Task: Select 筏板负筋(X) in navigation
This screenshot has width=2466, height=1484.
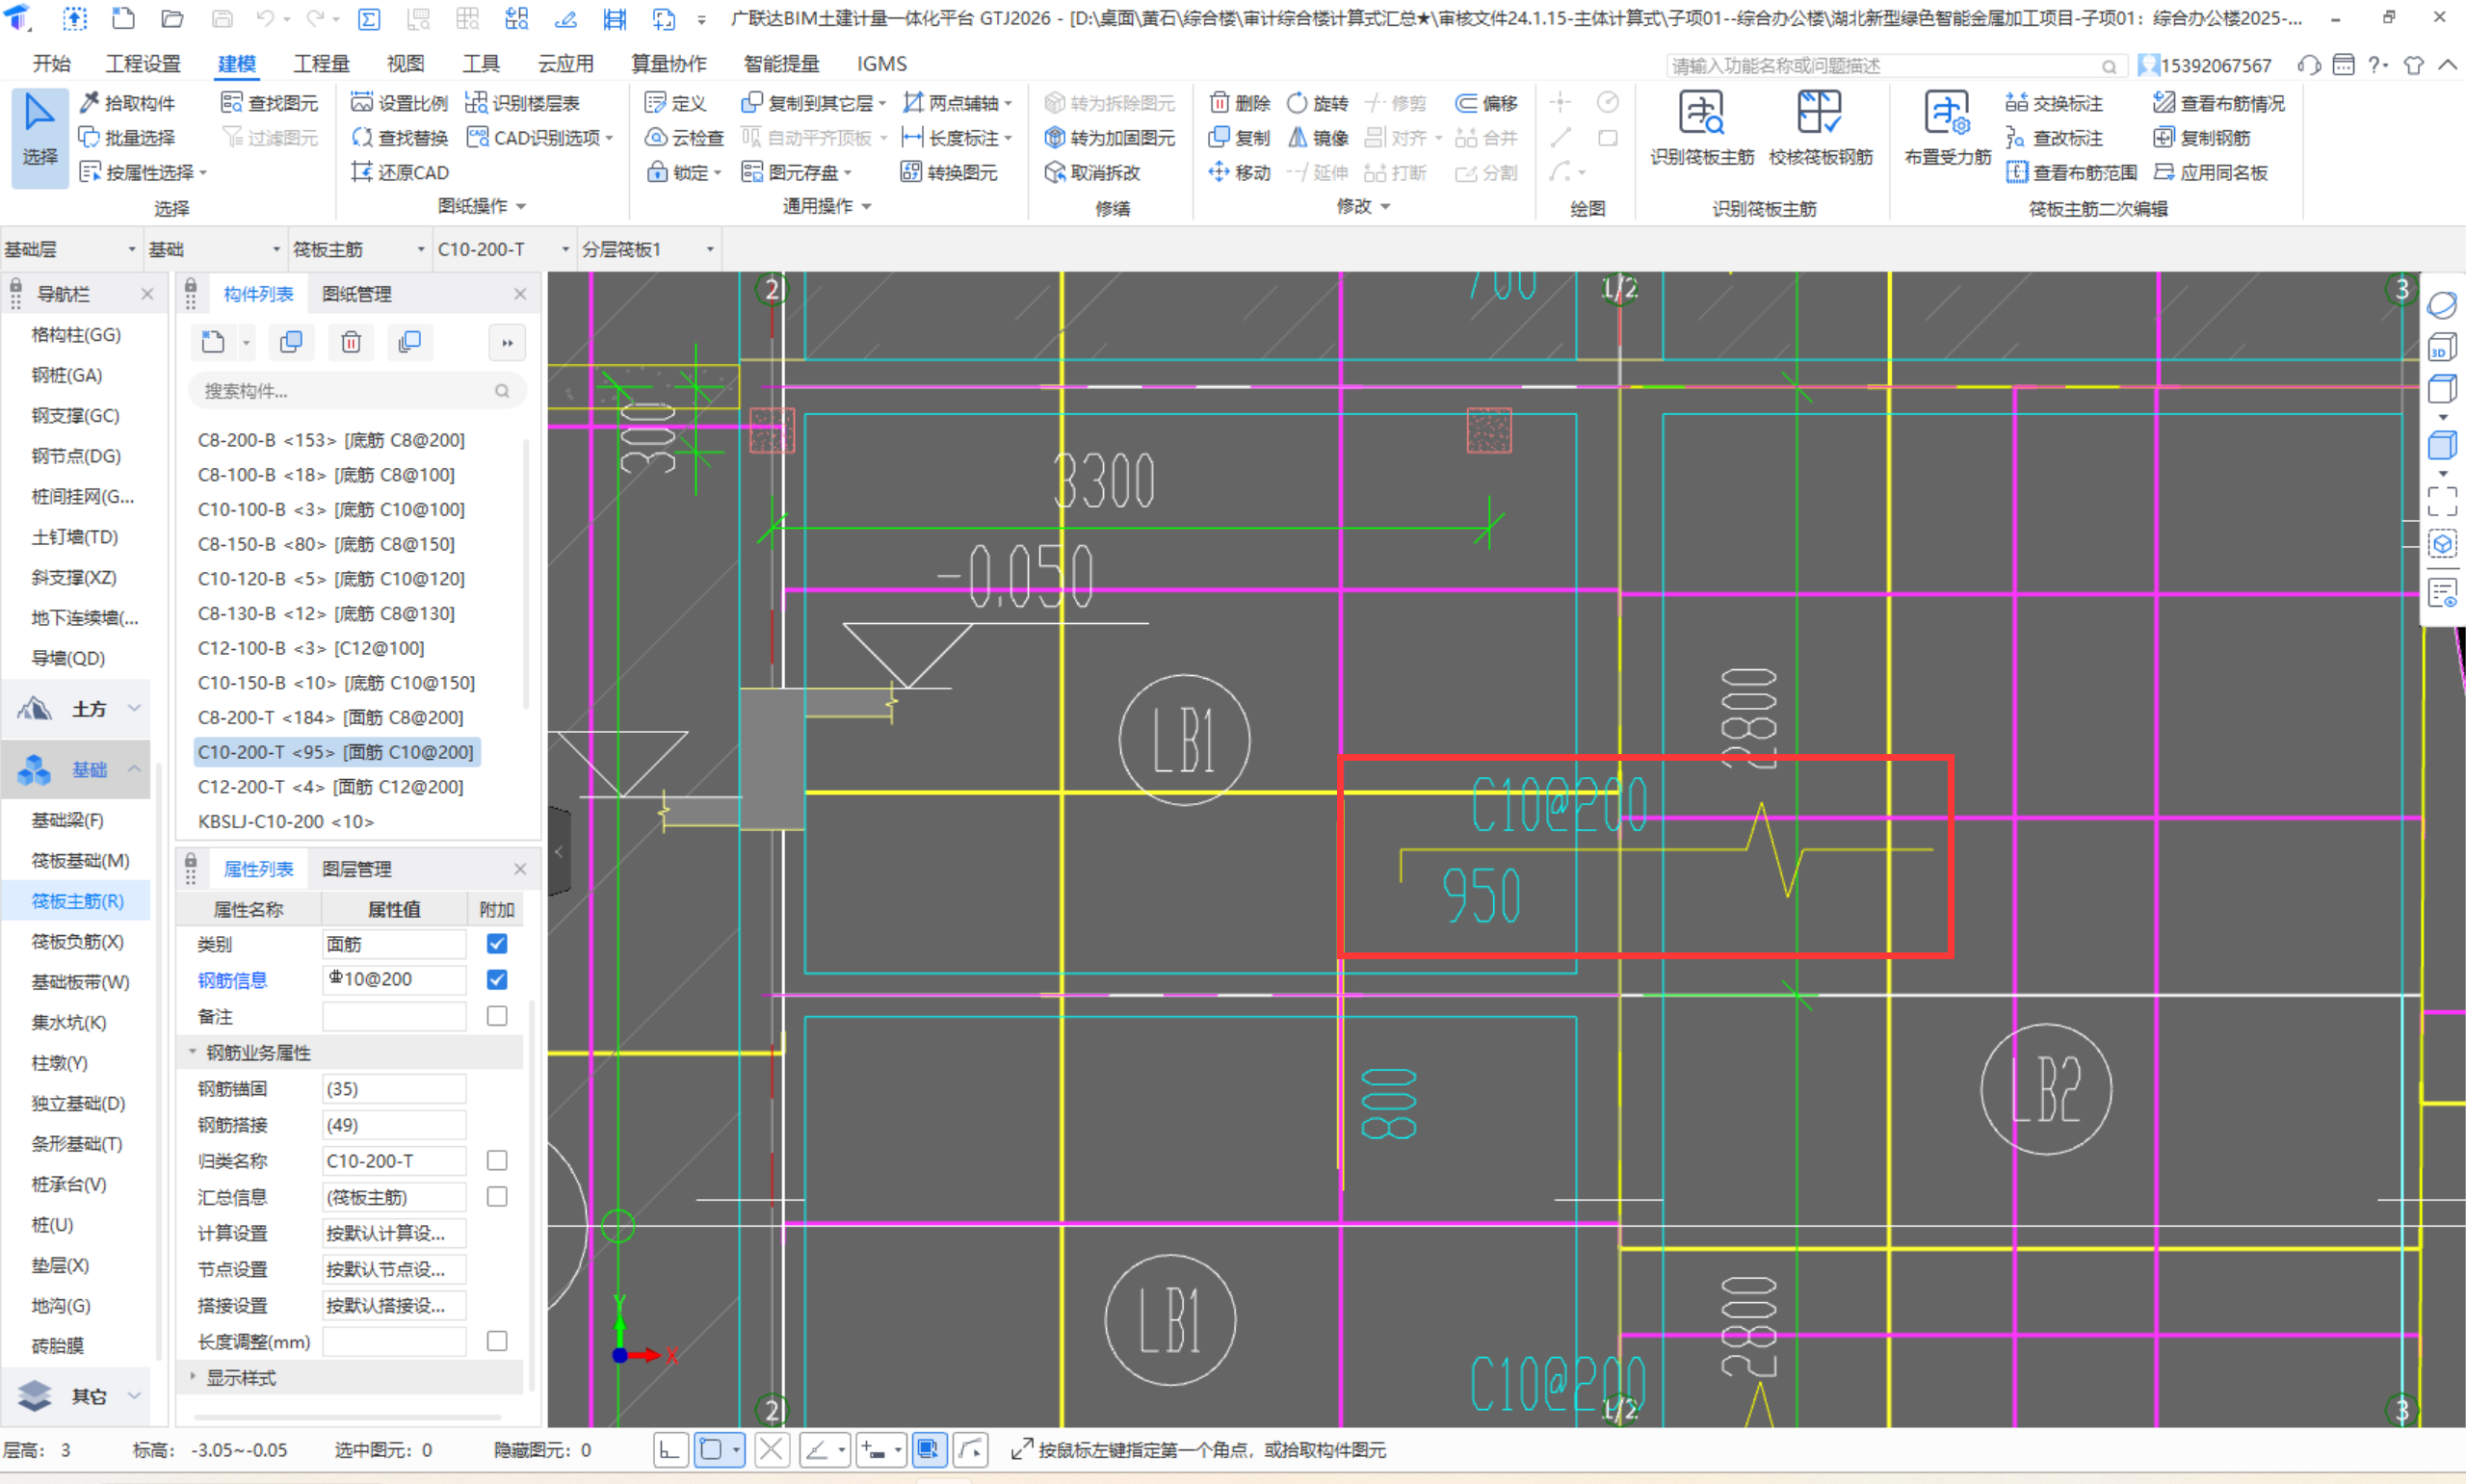Action: click(x=78, y=941)
